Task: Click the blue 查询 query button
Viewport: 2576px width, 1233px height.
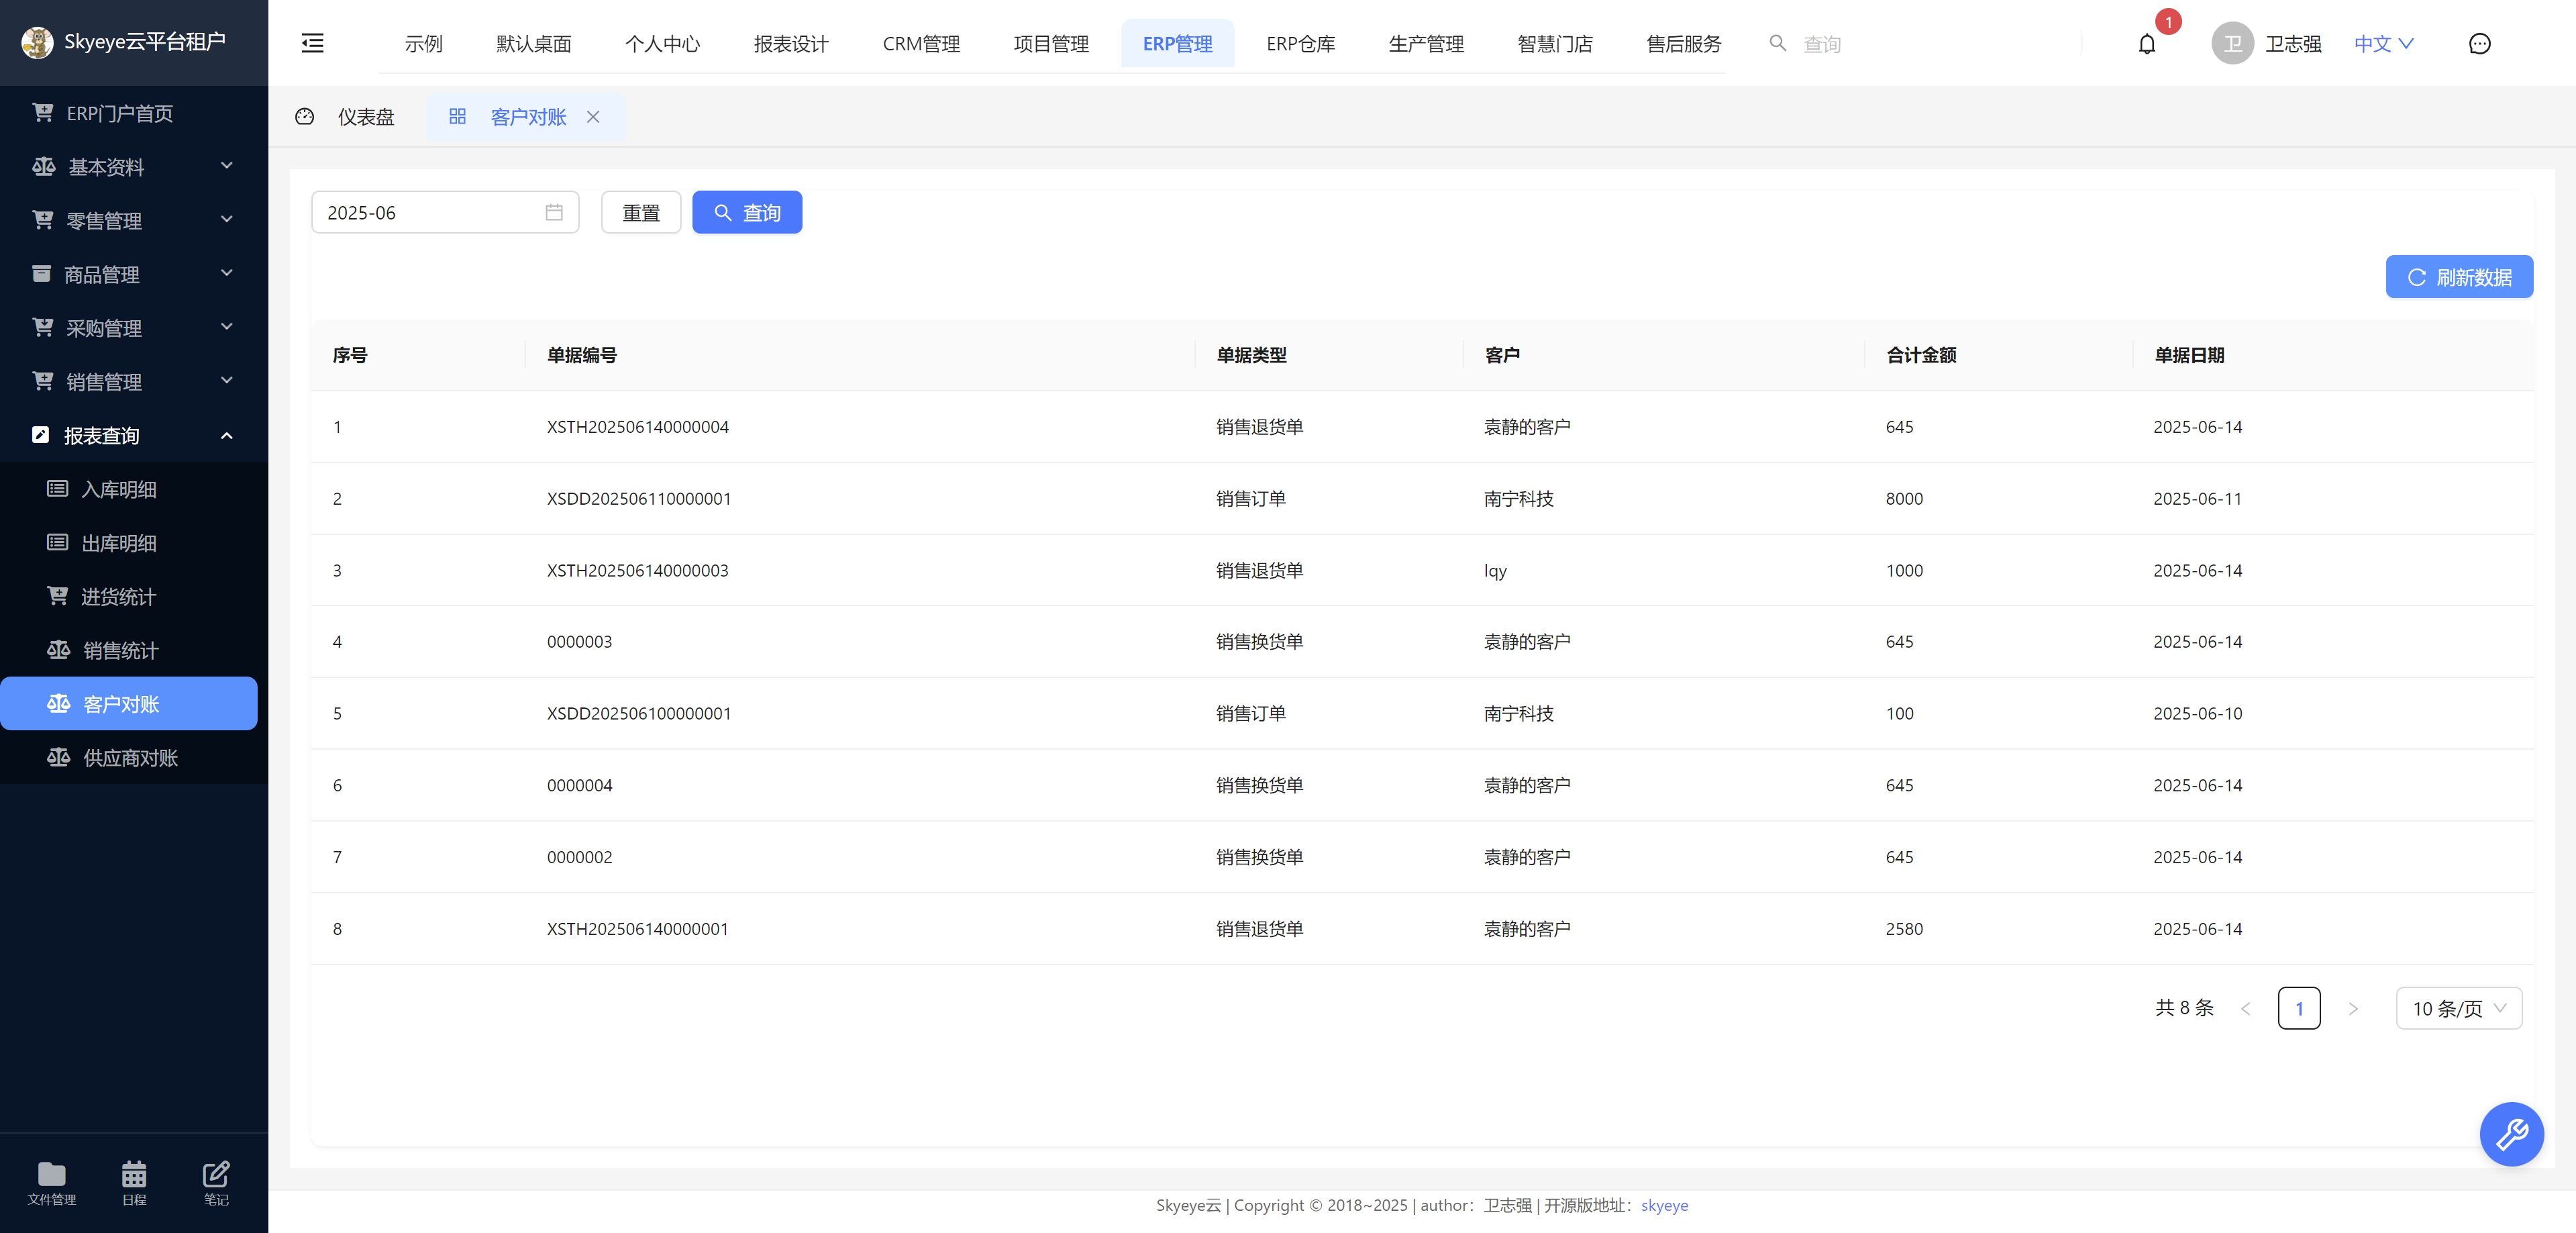Action: coord(747,212)
